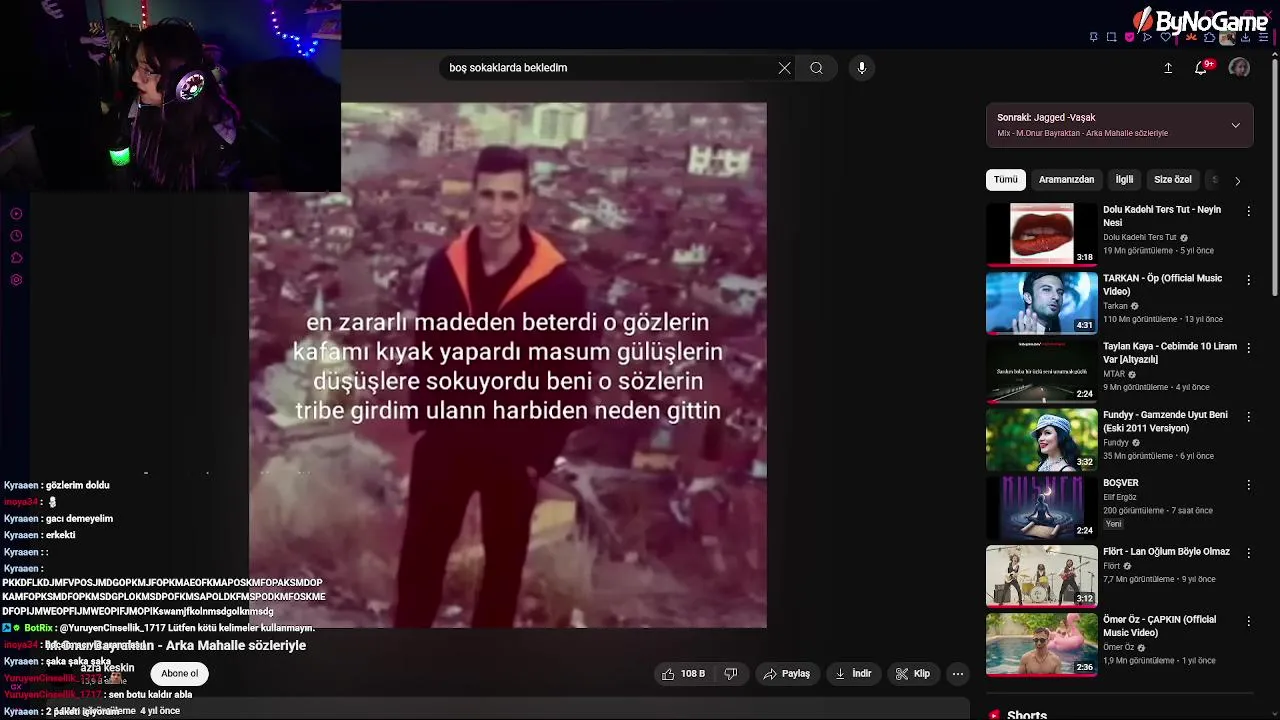Screen dimensions: 1280x720
Task: Click the browser snapshot tool icon
Action: click(1111, 37)
